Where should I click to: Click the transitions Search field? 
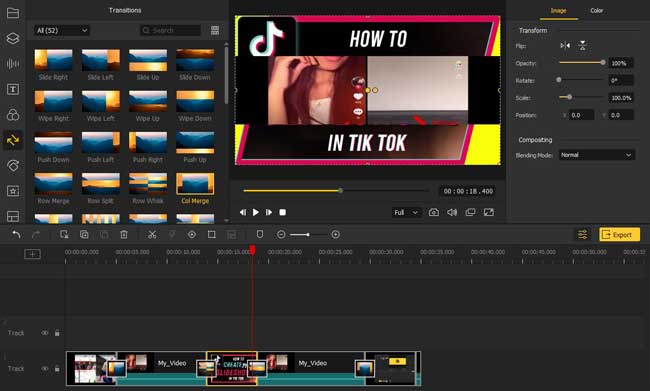tap(170, 30)
